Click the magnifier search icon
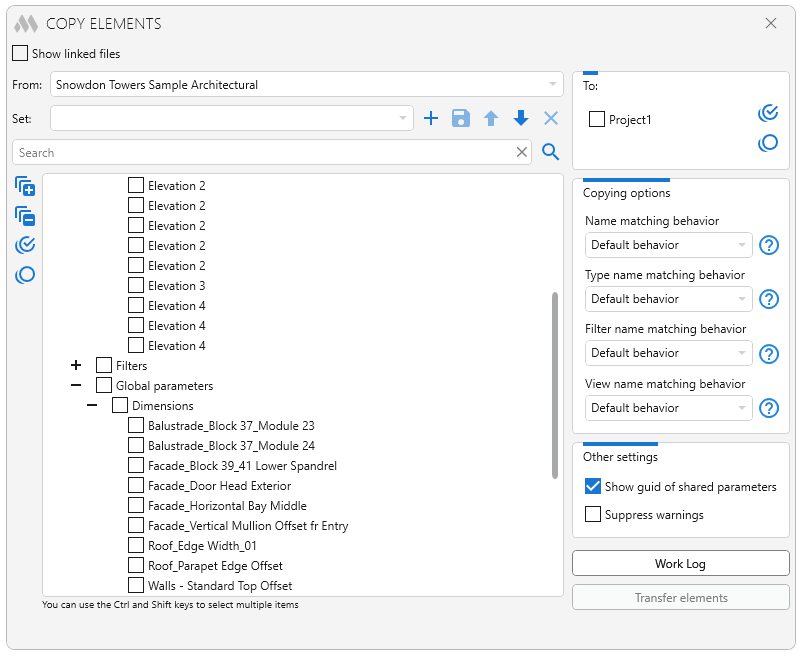Viewport: 804px width, 656px height. click(550, 152)
